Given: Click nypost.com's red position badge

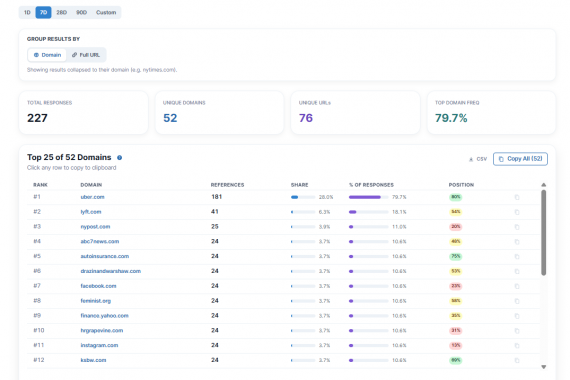Looking at the screenshot, I should [x=455, y=227].
